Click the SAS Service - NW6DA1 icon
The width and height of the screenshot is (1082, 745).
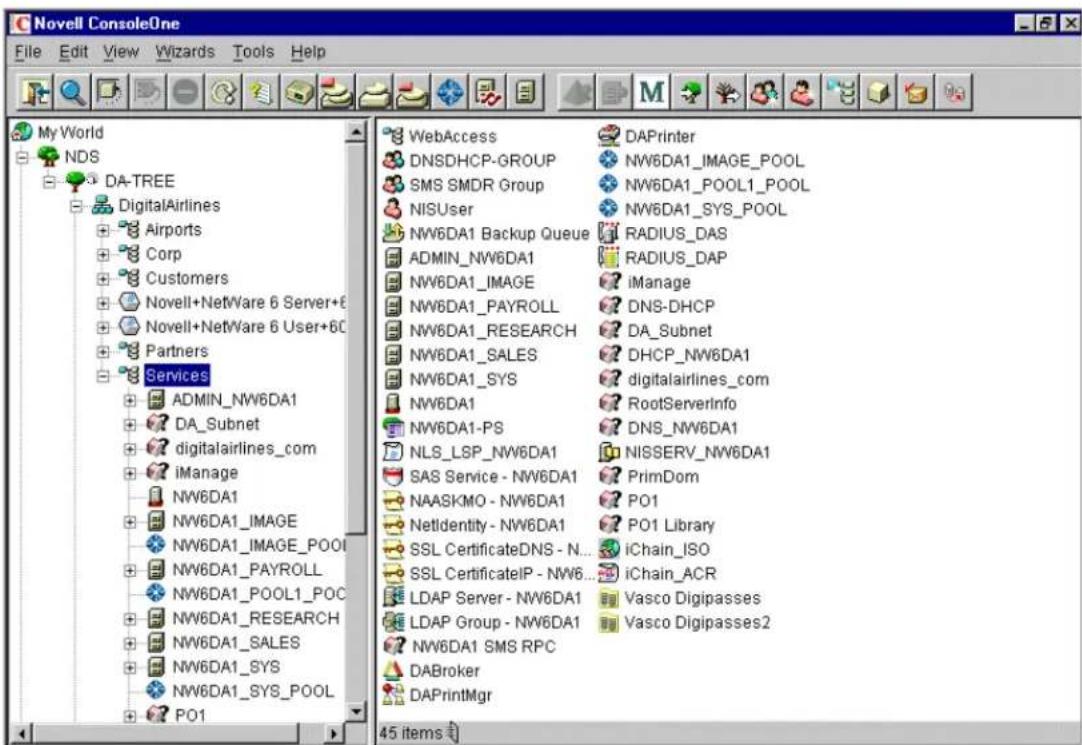[x=393, y=477]
